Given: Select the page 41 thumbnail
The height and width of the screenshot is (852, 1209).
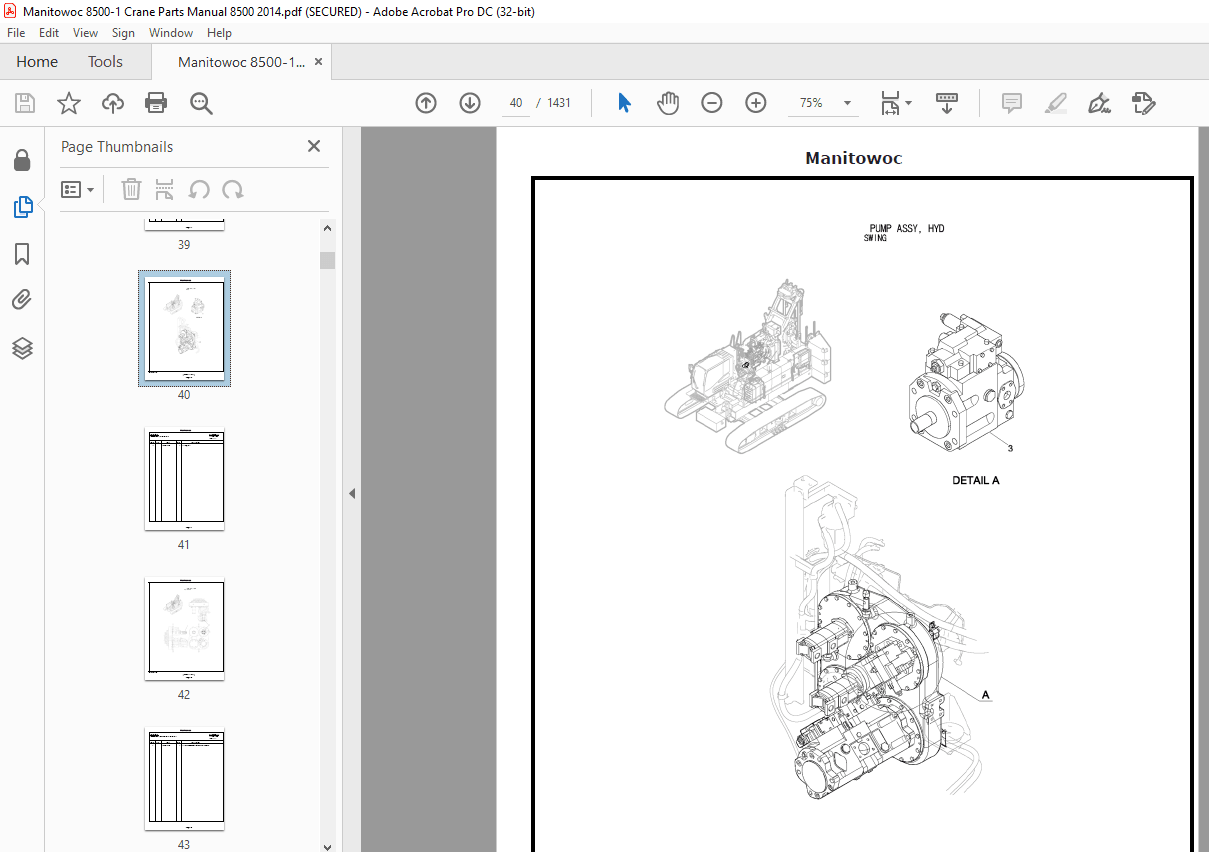Looking at the screenshot, I should click(184, 479).
